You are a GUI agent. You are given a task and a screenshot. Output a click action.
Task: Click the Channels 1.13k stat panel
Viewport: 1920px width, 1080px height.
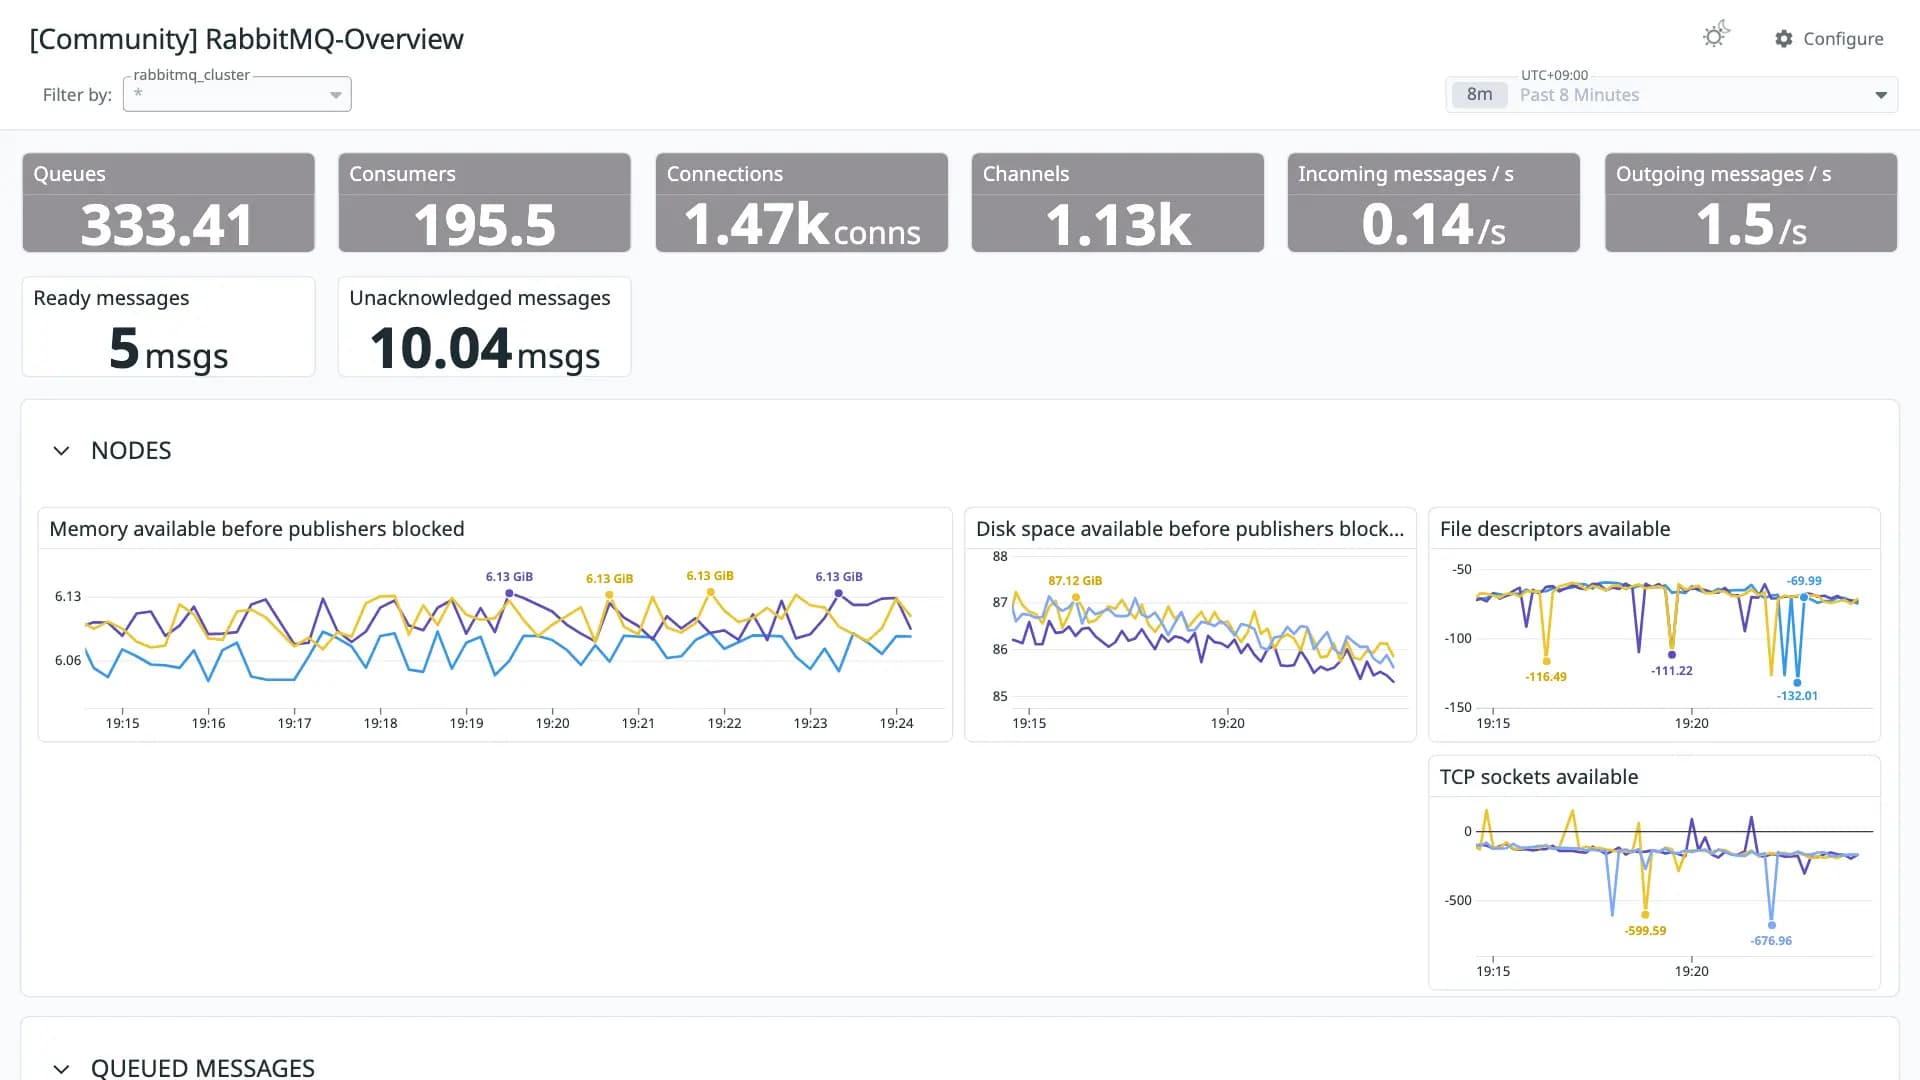[x=1117, y=202]
